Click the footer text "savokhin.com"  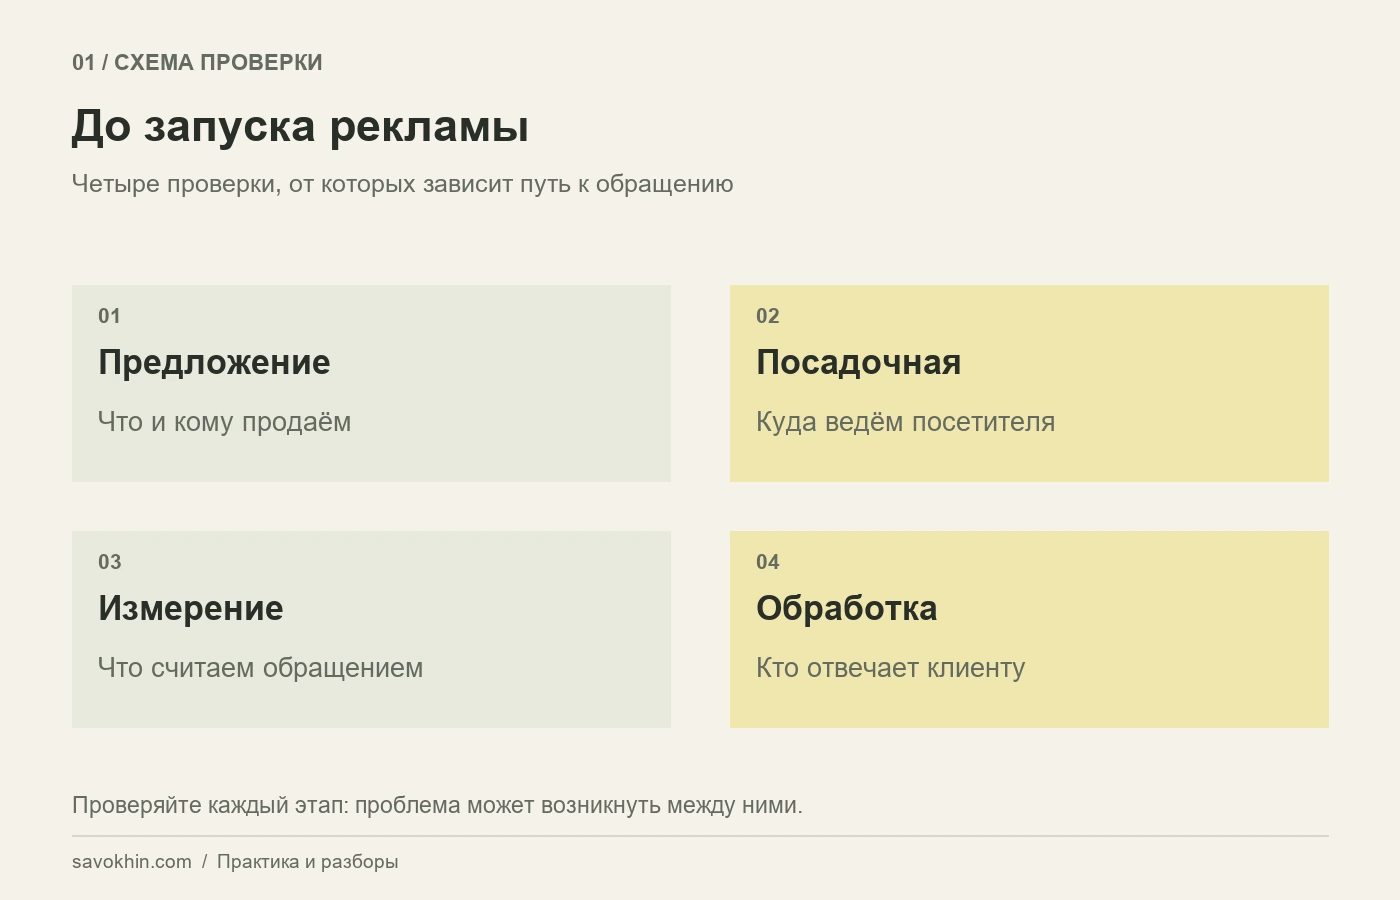point(131,862)
